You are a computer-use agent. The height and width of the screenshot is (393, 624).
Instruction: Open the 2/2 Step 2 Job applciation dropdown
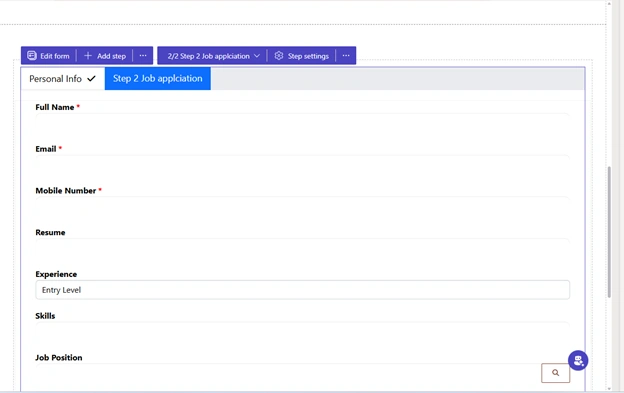pyautogui.click(x=213, y=56)
